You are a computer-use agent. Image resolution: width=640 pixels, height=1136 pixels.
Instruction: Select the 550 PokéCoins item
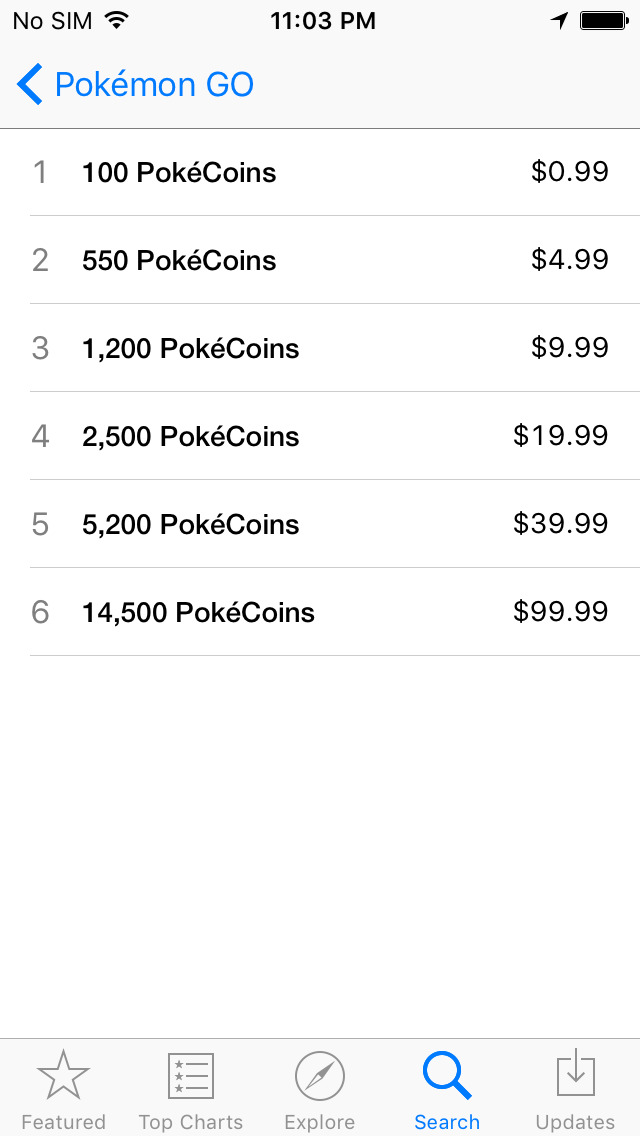320,260
